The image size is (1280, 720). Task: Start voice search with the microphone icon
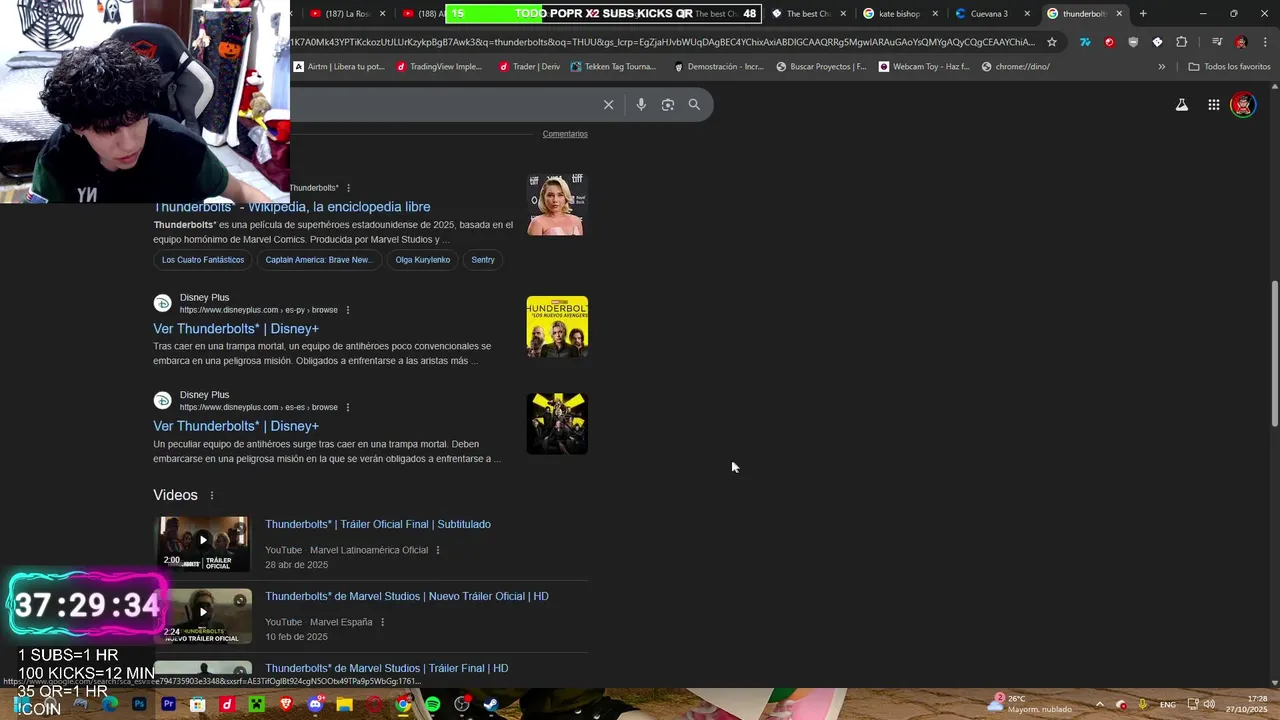click(641, 104)
